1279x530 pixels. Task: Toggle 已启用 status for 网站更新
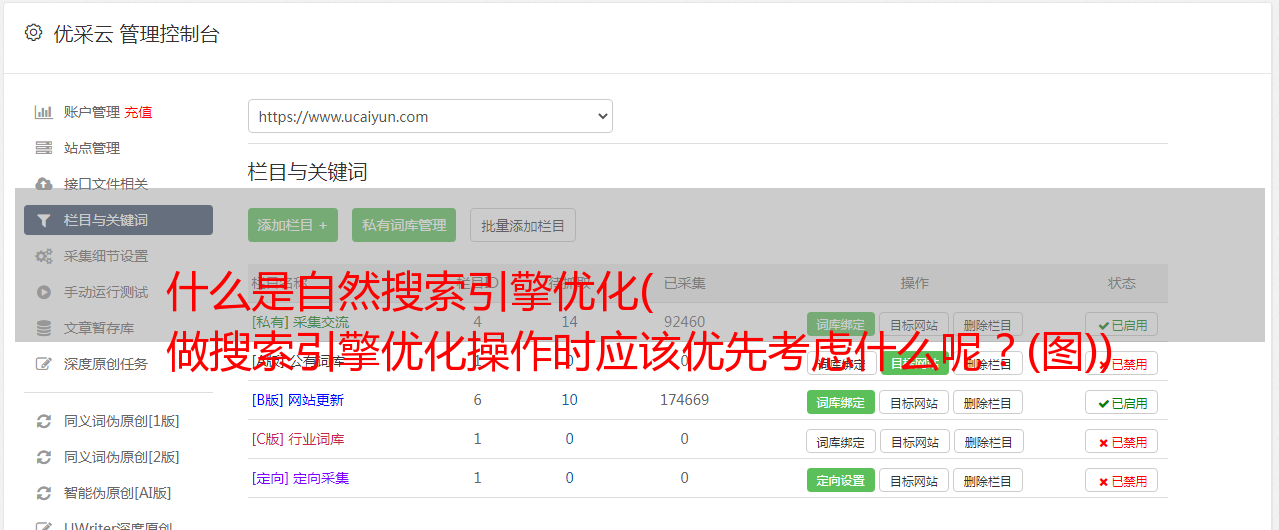pyautogui.click(x=1122, y=402)
